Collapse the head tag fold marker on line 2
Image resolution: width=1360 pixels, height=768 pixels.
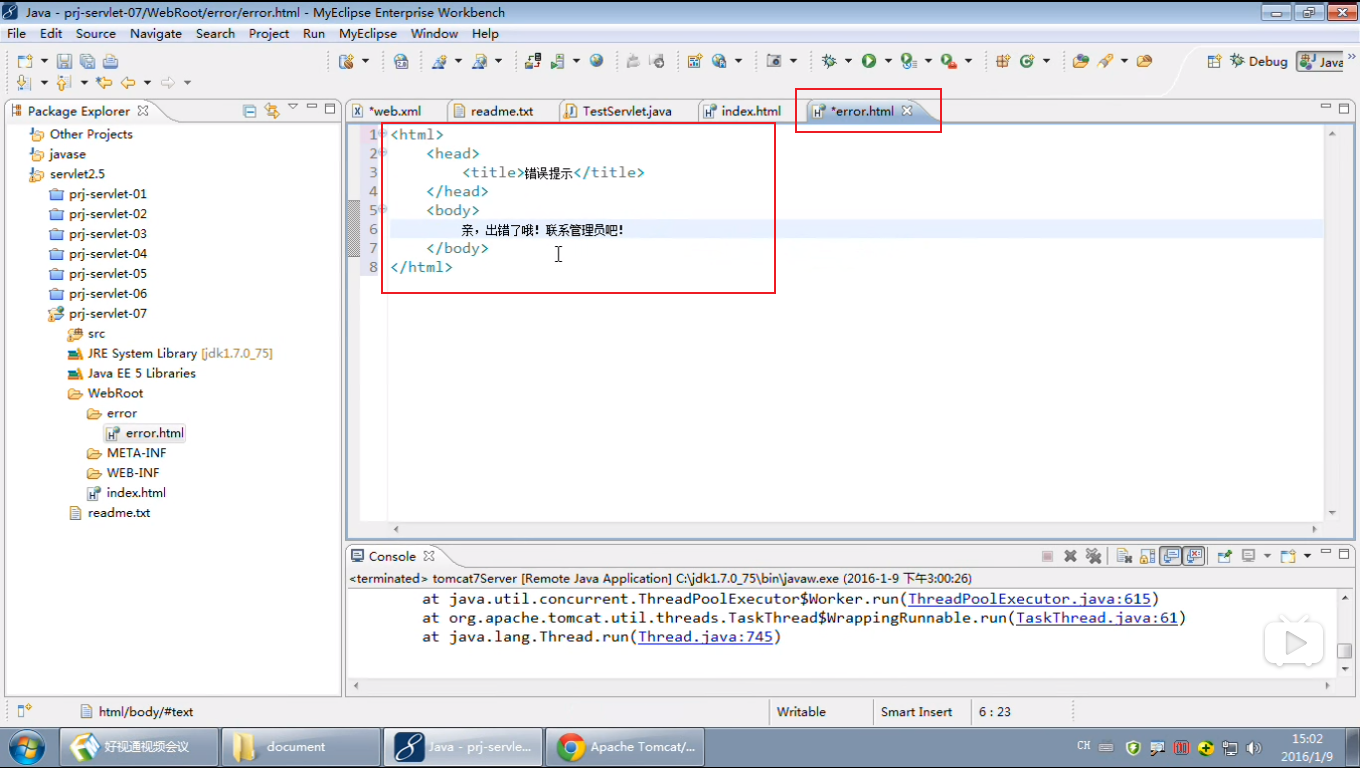pos(384,153)
